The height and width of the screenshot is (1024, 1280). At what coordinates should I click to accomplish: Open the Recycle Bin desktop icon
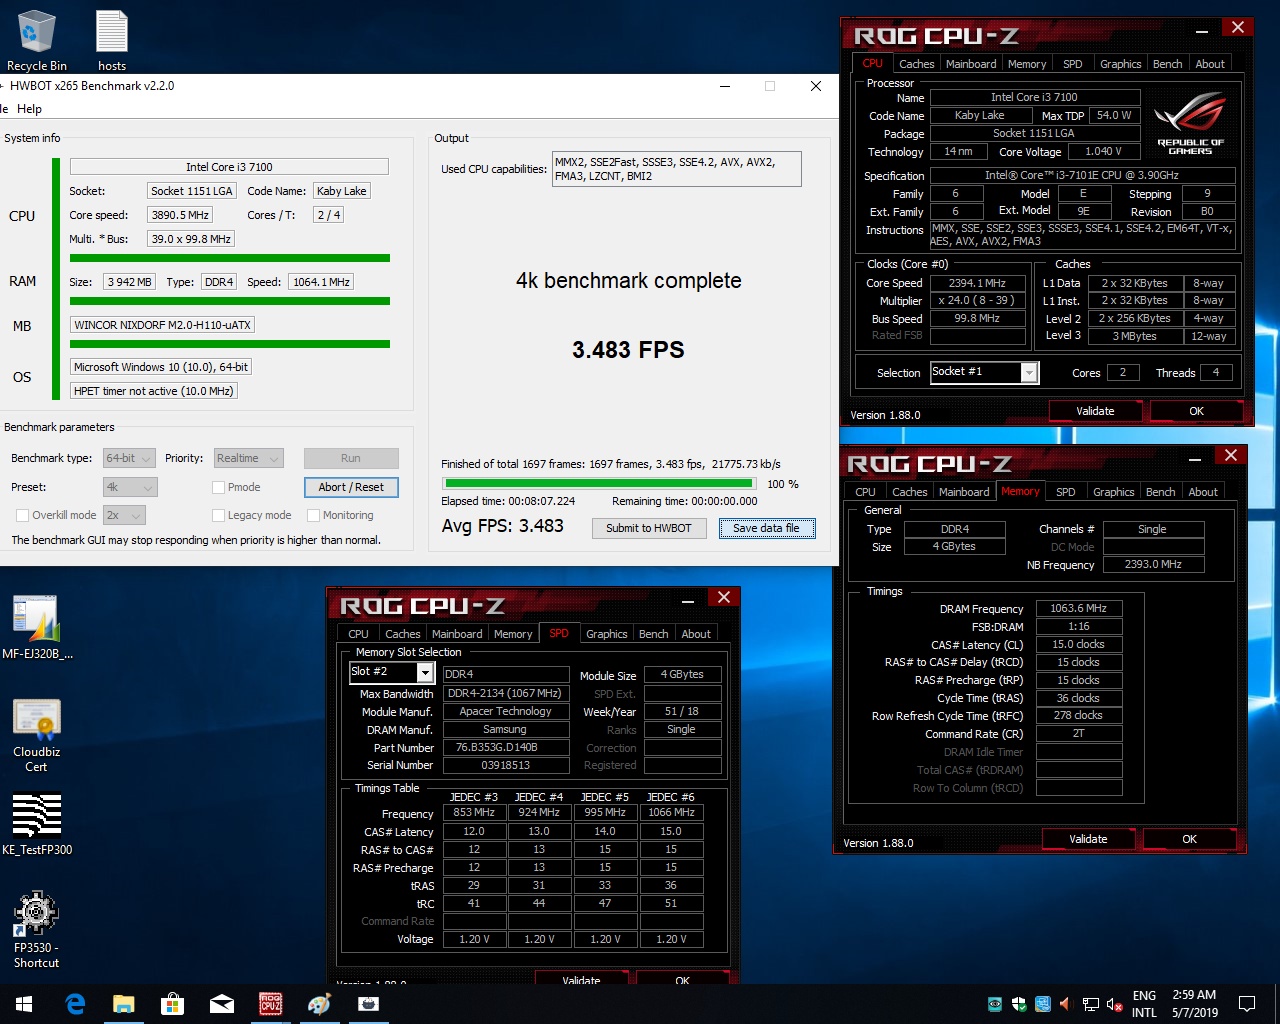tap(37, 40)
